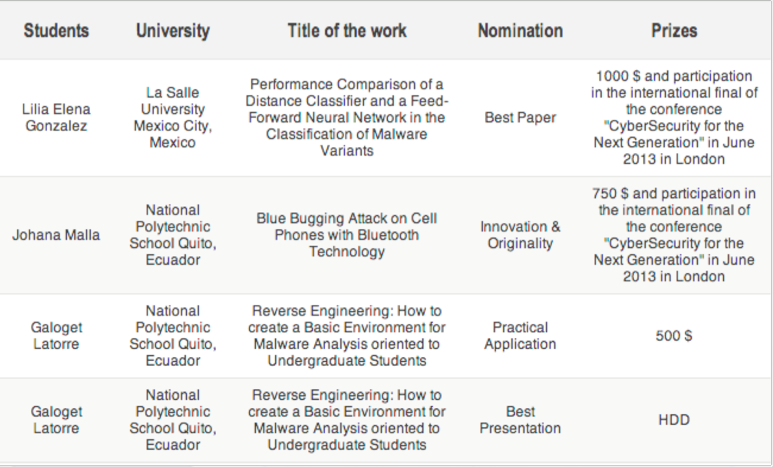Image resolution: width=773 pixels, height=467 pixels.
Task: Click the Students column header
Action: [56, 31]
